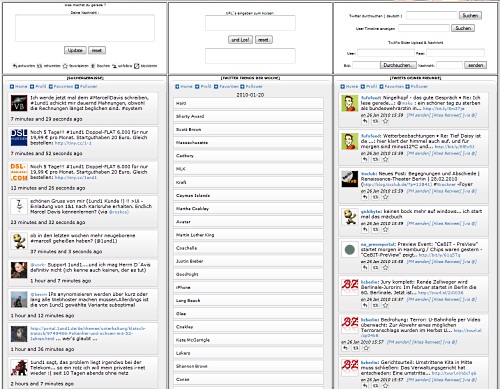Reply to the Wetterbeobachtungen tweet via arrow icon
Image resolution: width=500 pixels, height=389 pixels.
tap(365, 159)
